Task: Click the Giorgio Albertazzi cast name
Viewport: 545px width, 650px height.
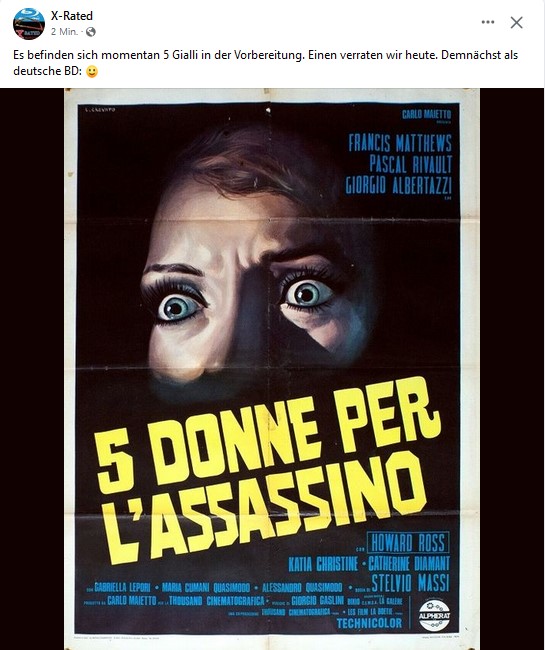Action: click(x=398, y=185)
